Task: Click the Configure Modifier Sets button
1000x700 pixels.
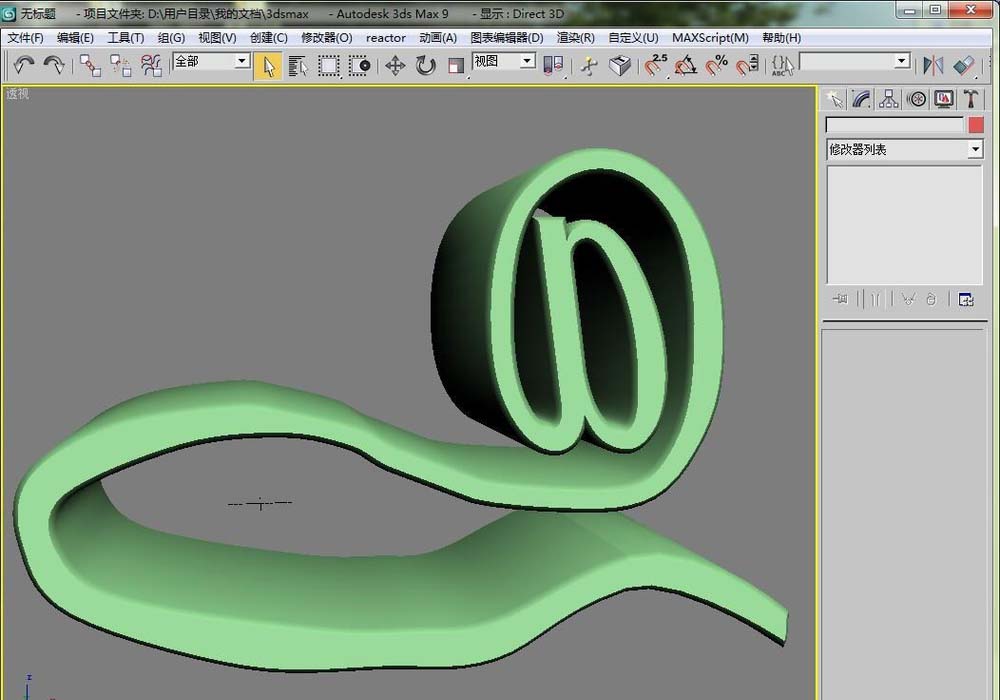Action: 966,299
